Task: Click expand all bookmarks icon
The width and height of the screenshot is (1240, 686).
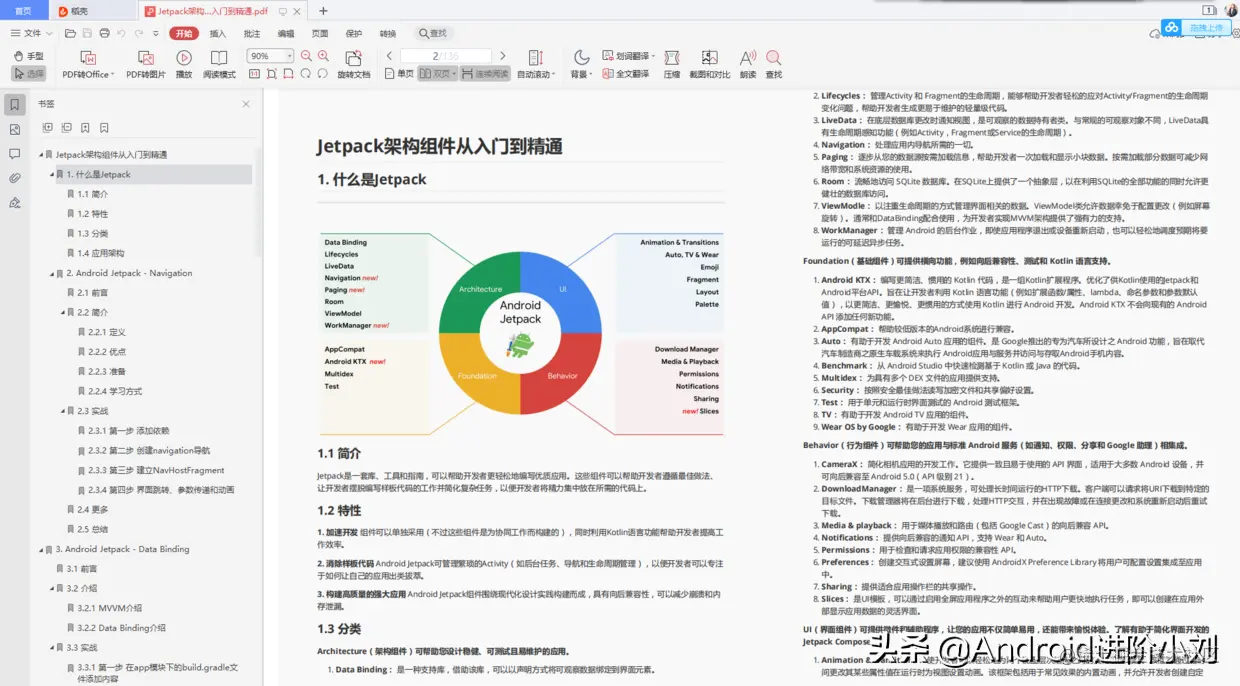Action: 47,128
